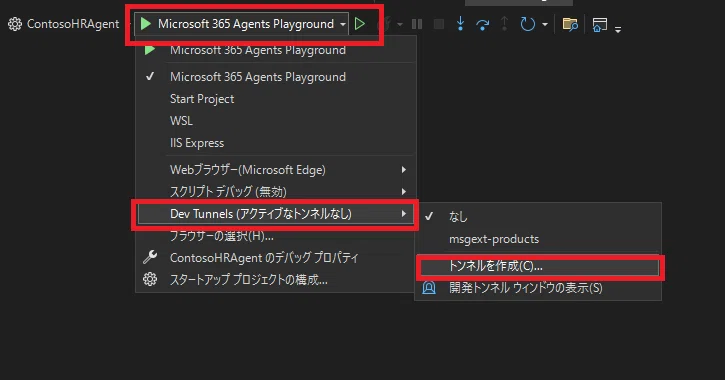The image size is (725, 380).
Task: Select the msgext-products tunnel
Action: [x=538, y=239]
